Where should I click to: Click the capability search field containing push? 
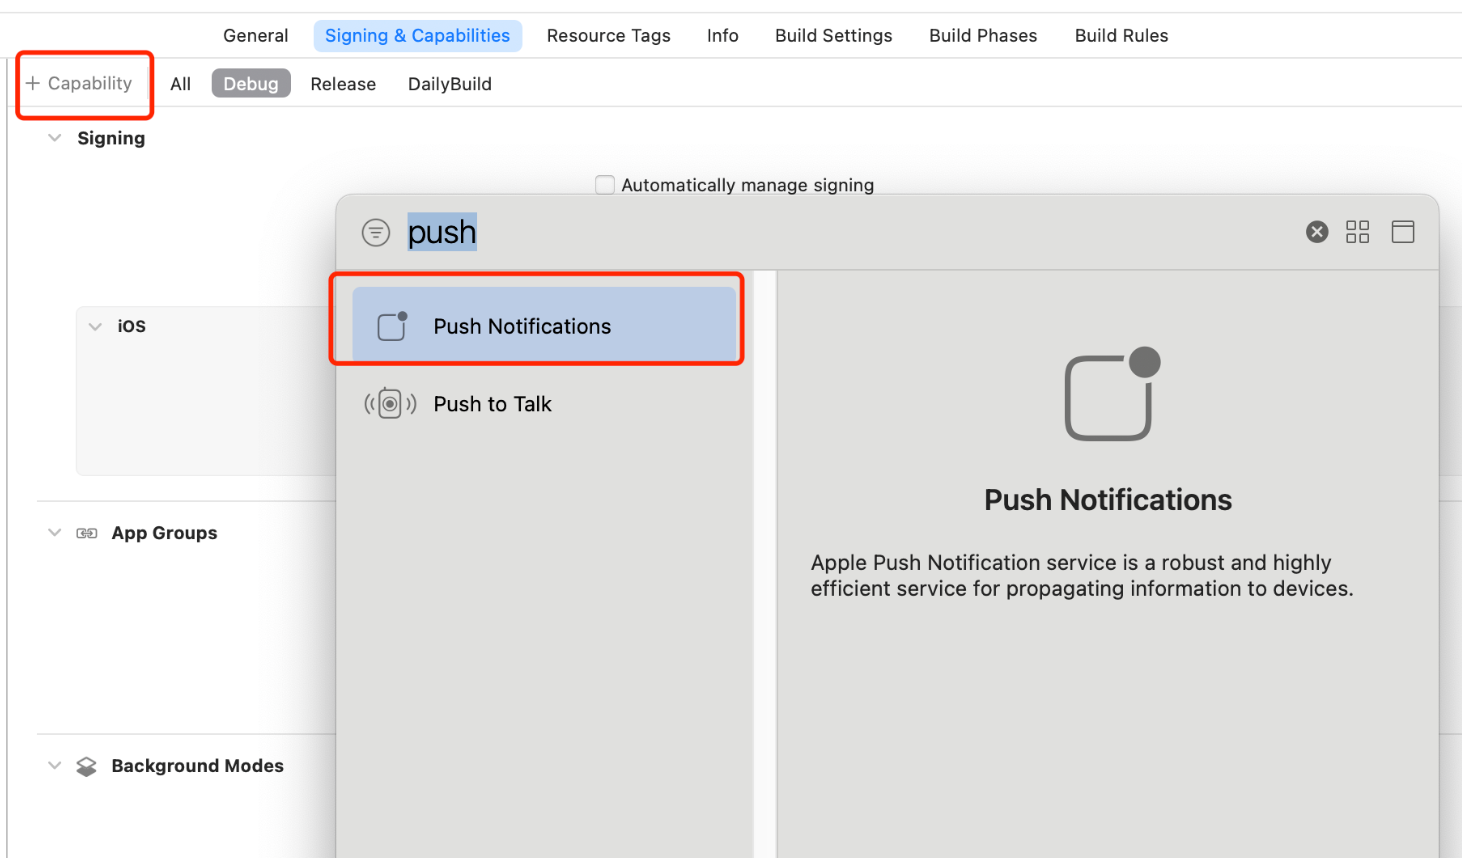(x=850, y=233)
